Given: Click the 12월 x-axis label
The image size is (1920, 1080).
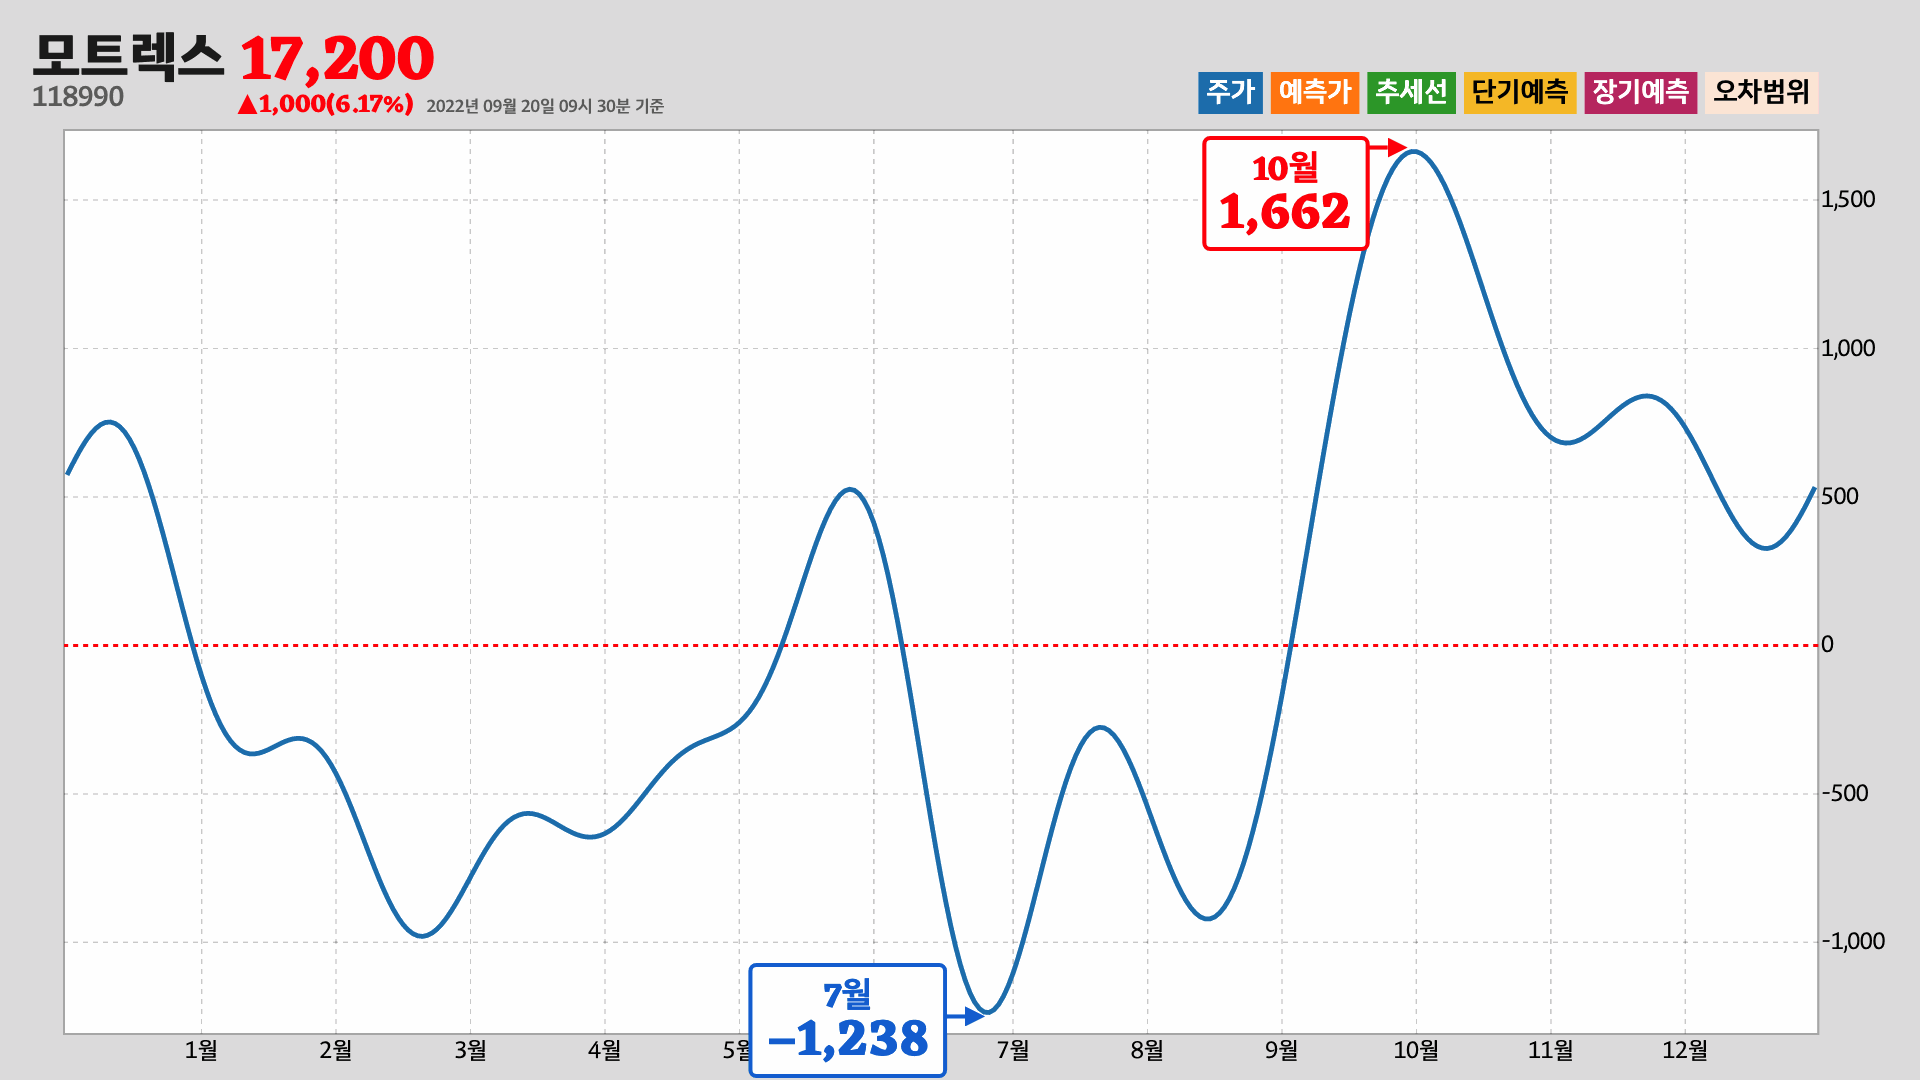Looking at the screenshot, I should pyautogui.click(x=1685, y=1050).
